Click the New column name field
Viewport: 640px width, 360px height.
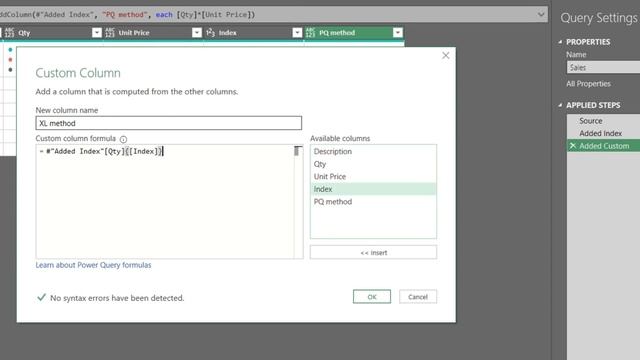click(169, 123)
